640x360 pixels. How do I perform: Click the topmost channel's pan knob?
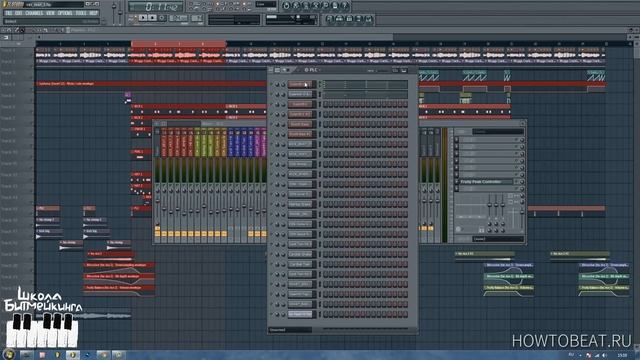coord(277,84)
